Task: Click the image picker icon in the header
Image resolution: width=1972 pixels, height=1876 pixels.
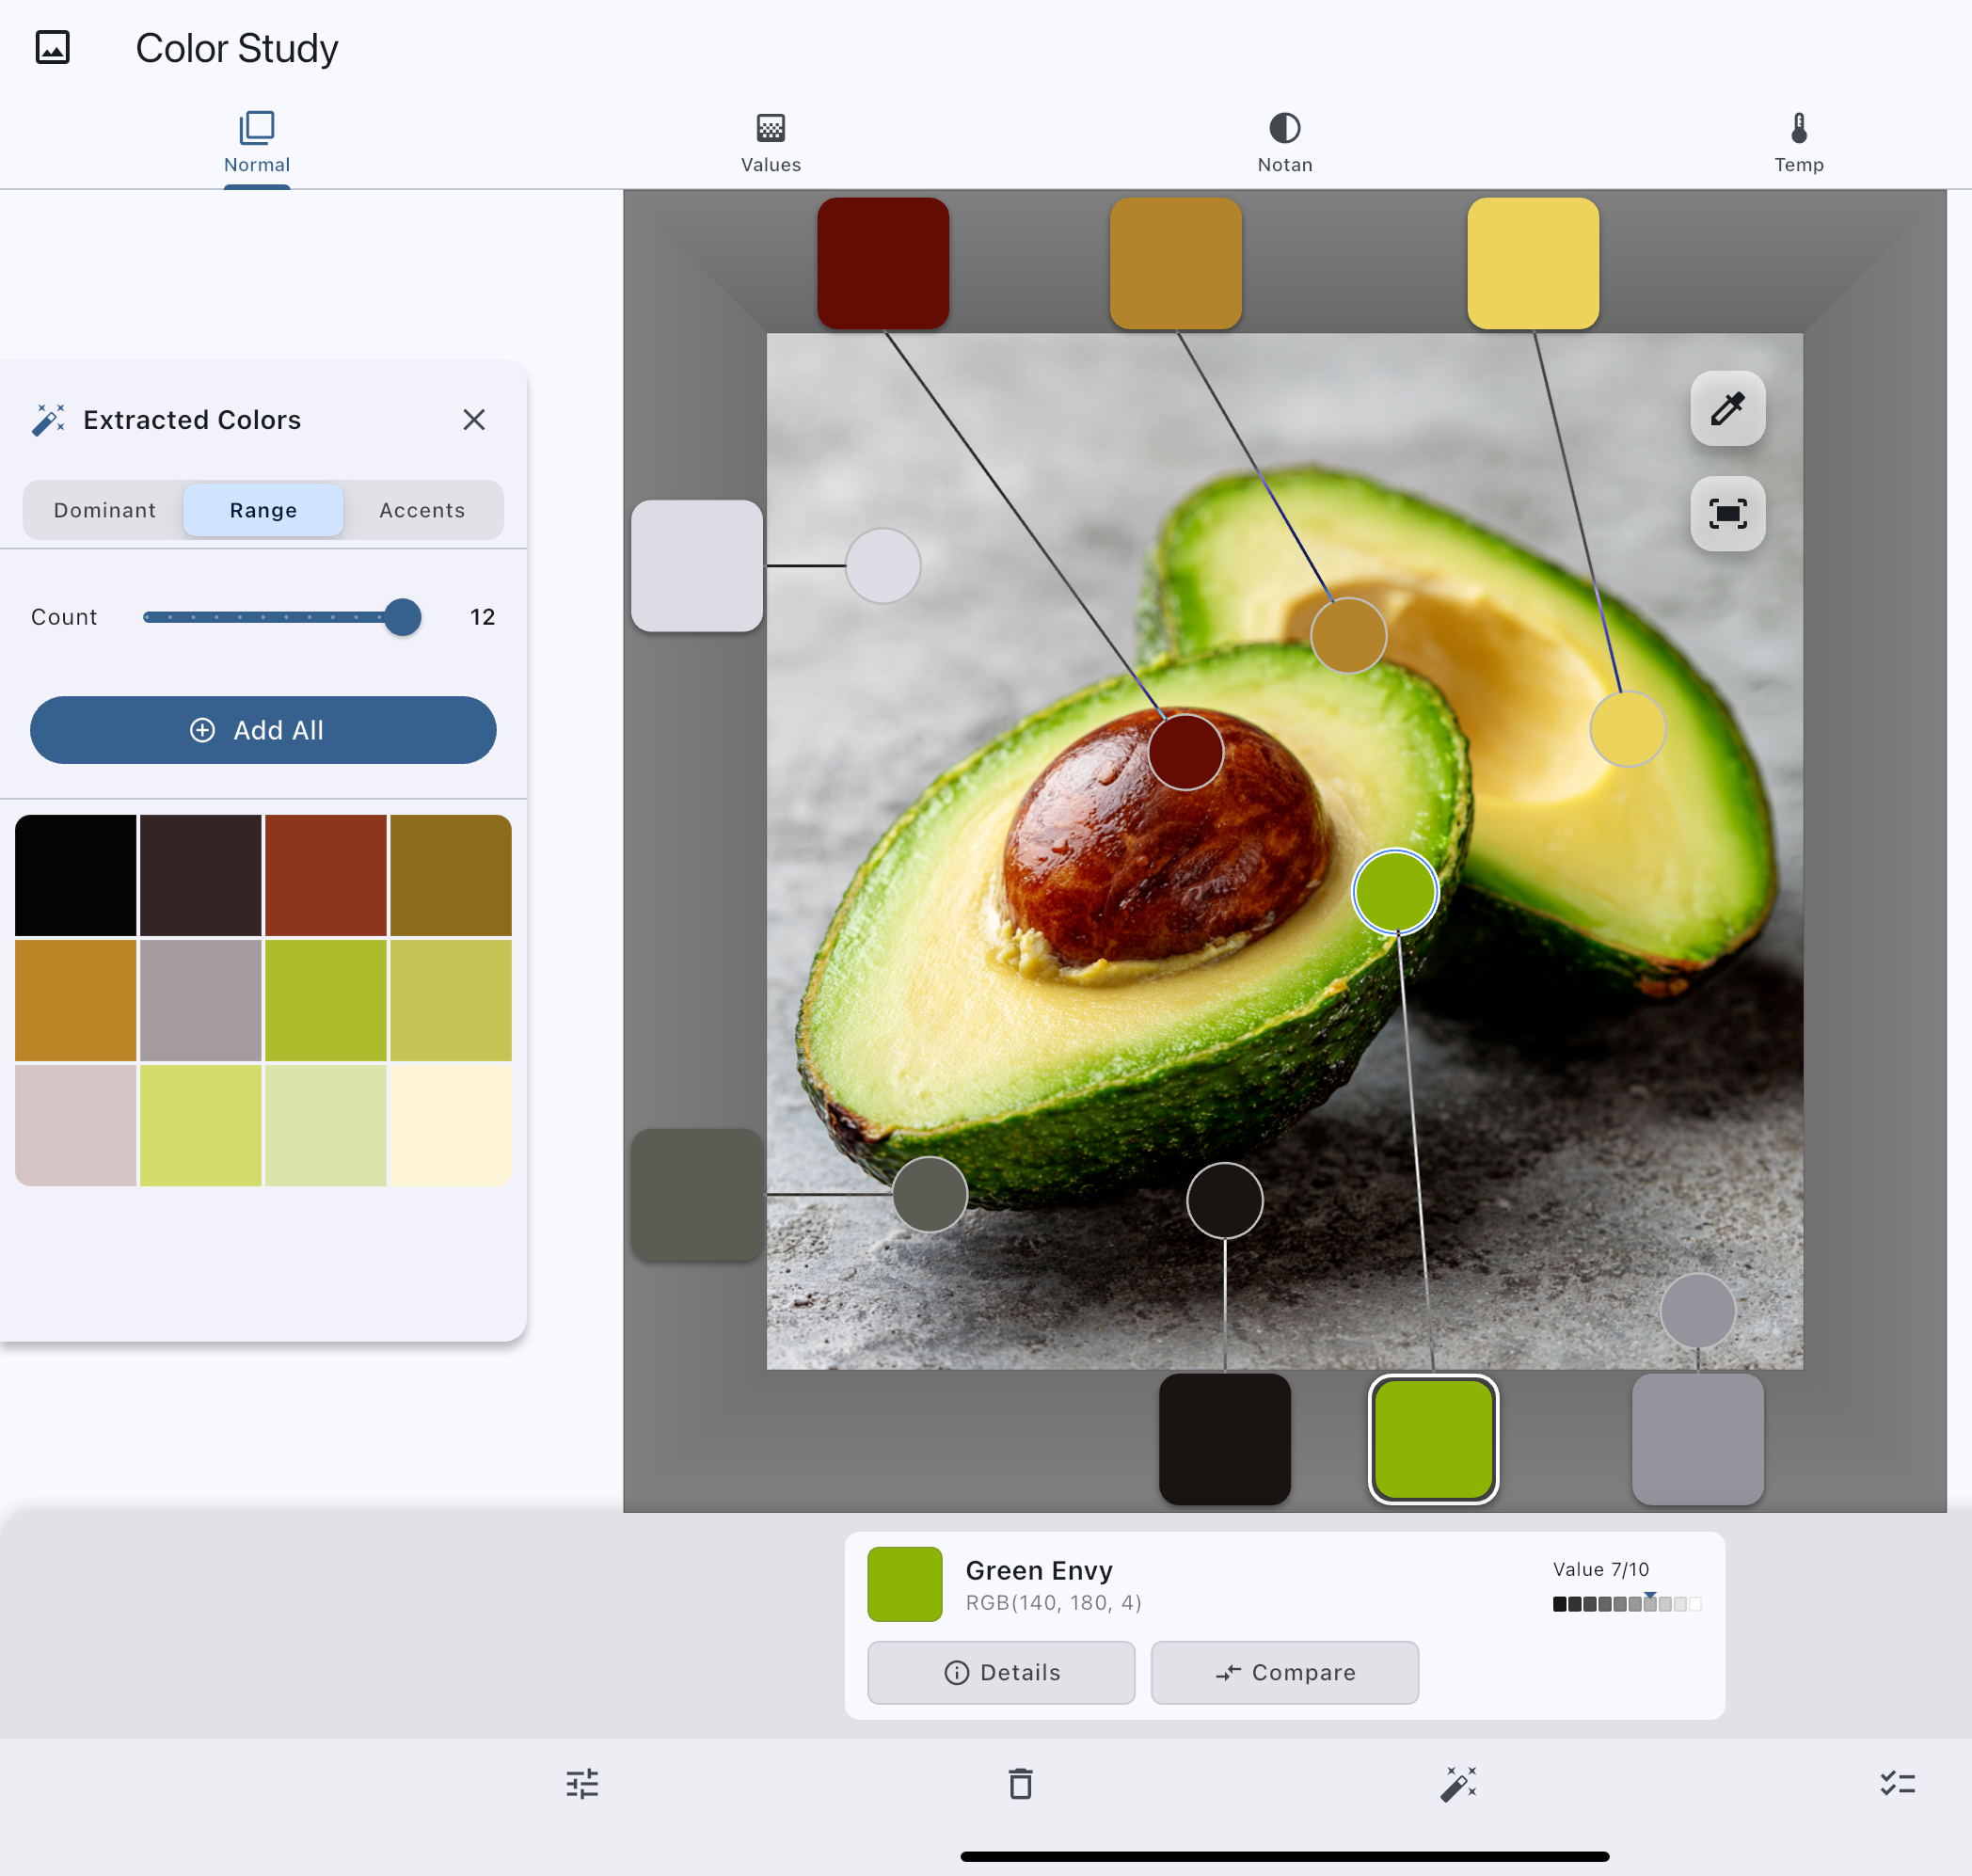Action: [53, 47]
